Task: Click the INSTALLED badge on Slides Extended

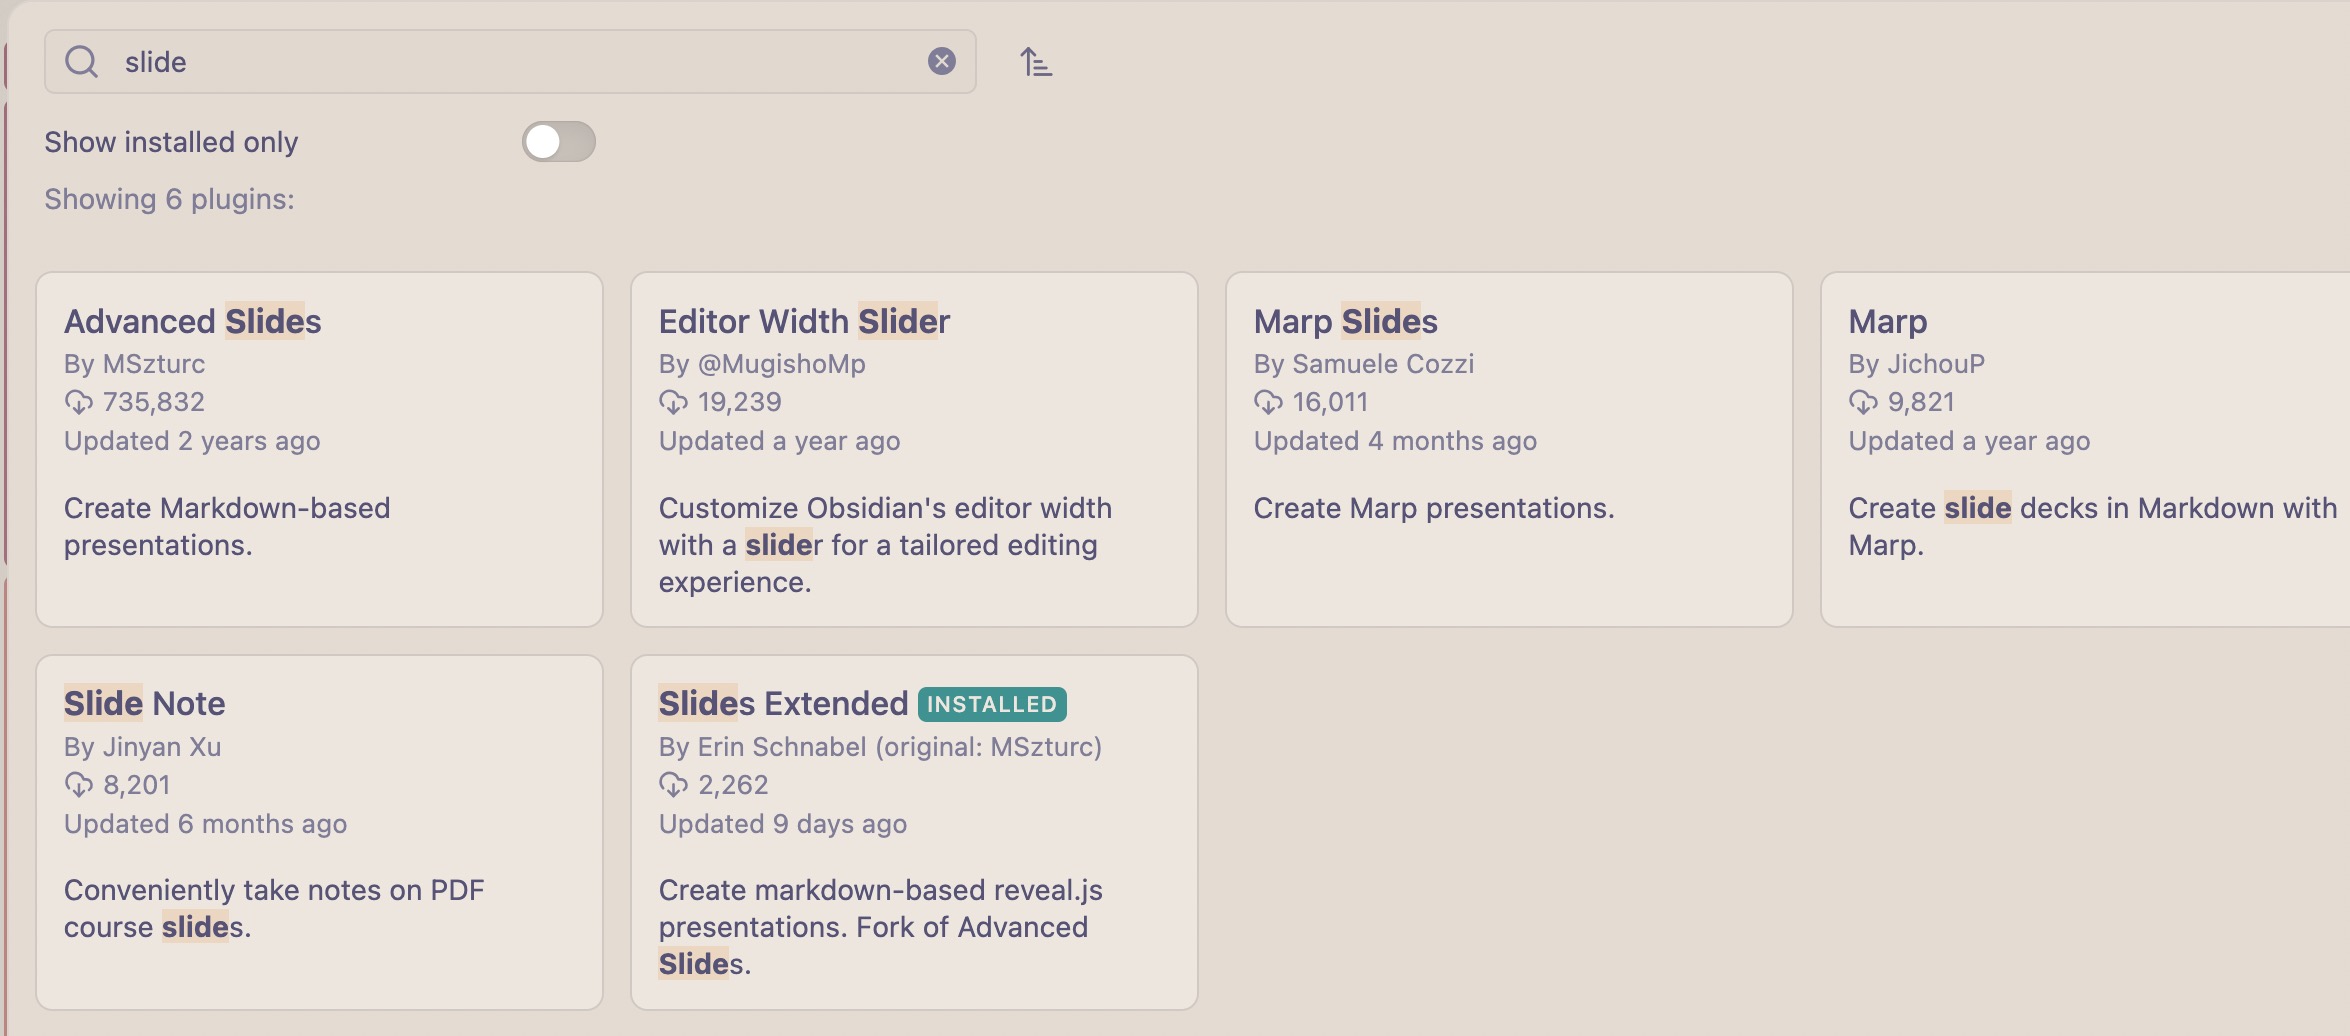Action: point(992,704)
